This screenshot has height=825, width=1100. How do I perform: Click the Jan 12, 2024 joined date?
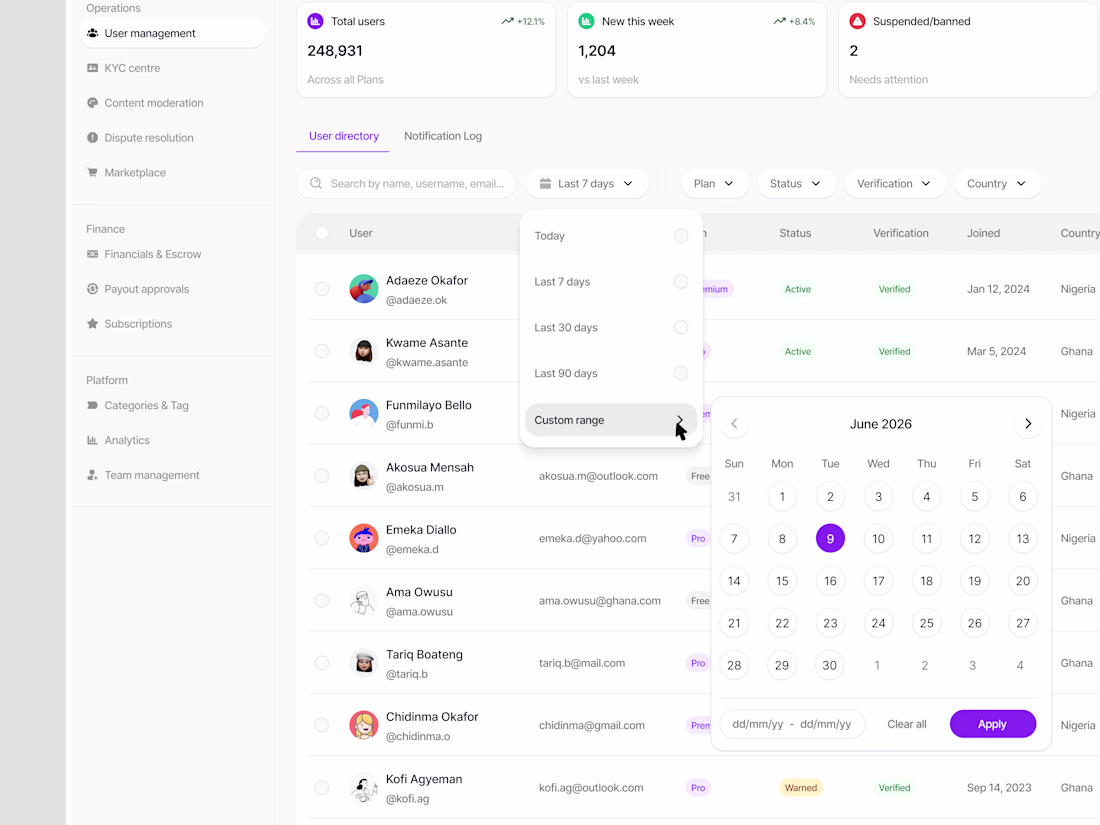pos(998,289)
